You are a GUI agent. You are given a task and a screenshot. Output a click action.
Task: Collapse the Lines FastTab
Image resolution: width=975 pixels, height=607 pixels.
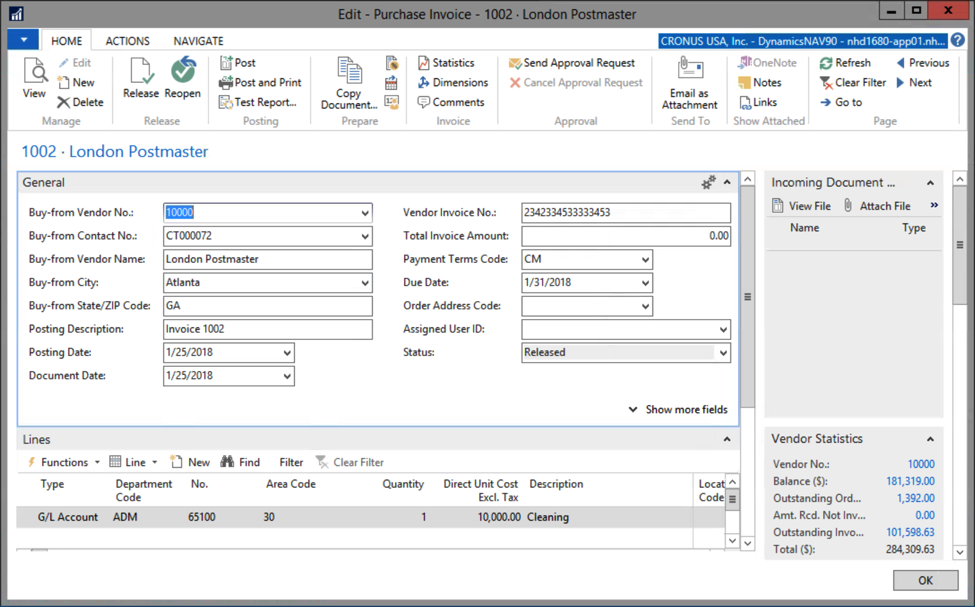tap(727, 440)
